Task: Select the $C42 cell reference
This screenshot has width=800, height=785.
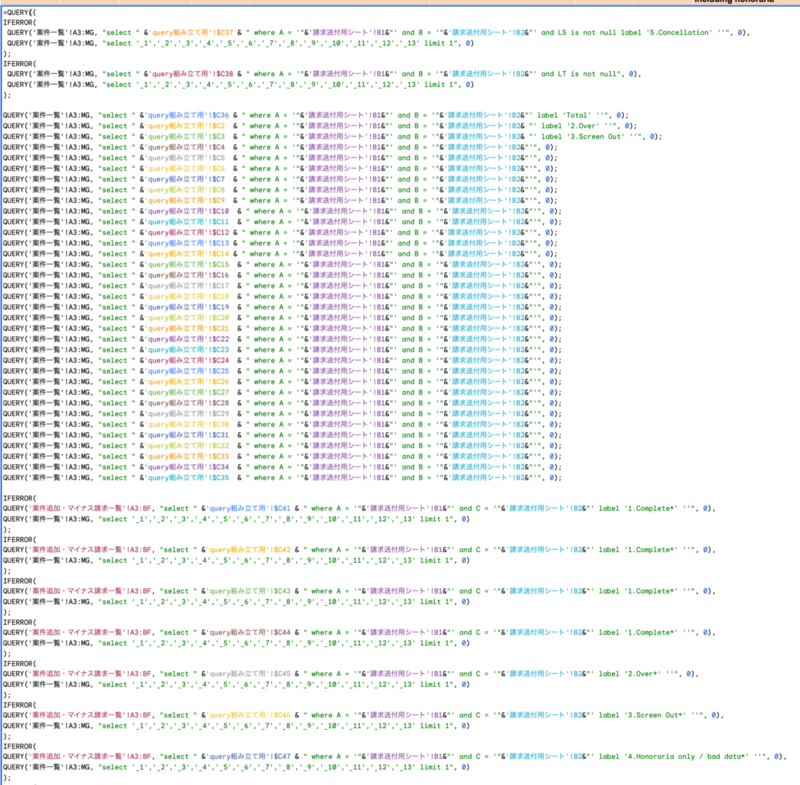Action: point(280,550)
